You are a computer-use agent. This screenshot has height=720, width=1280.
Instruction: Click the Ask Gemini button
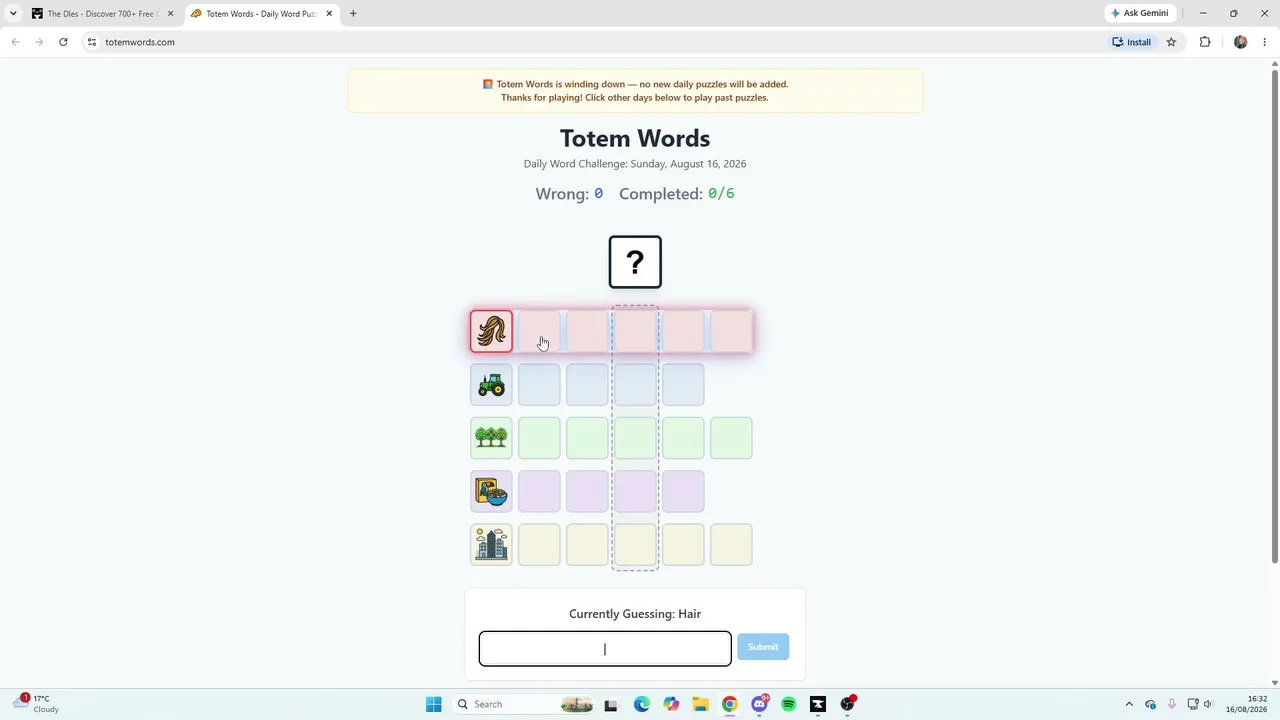click(x=1140, y=13)
